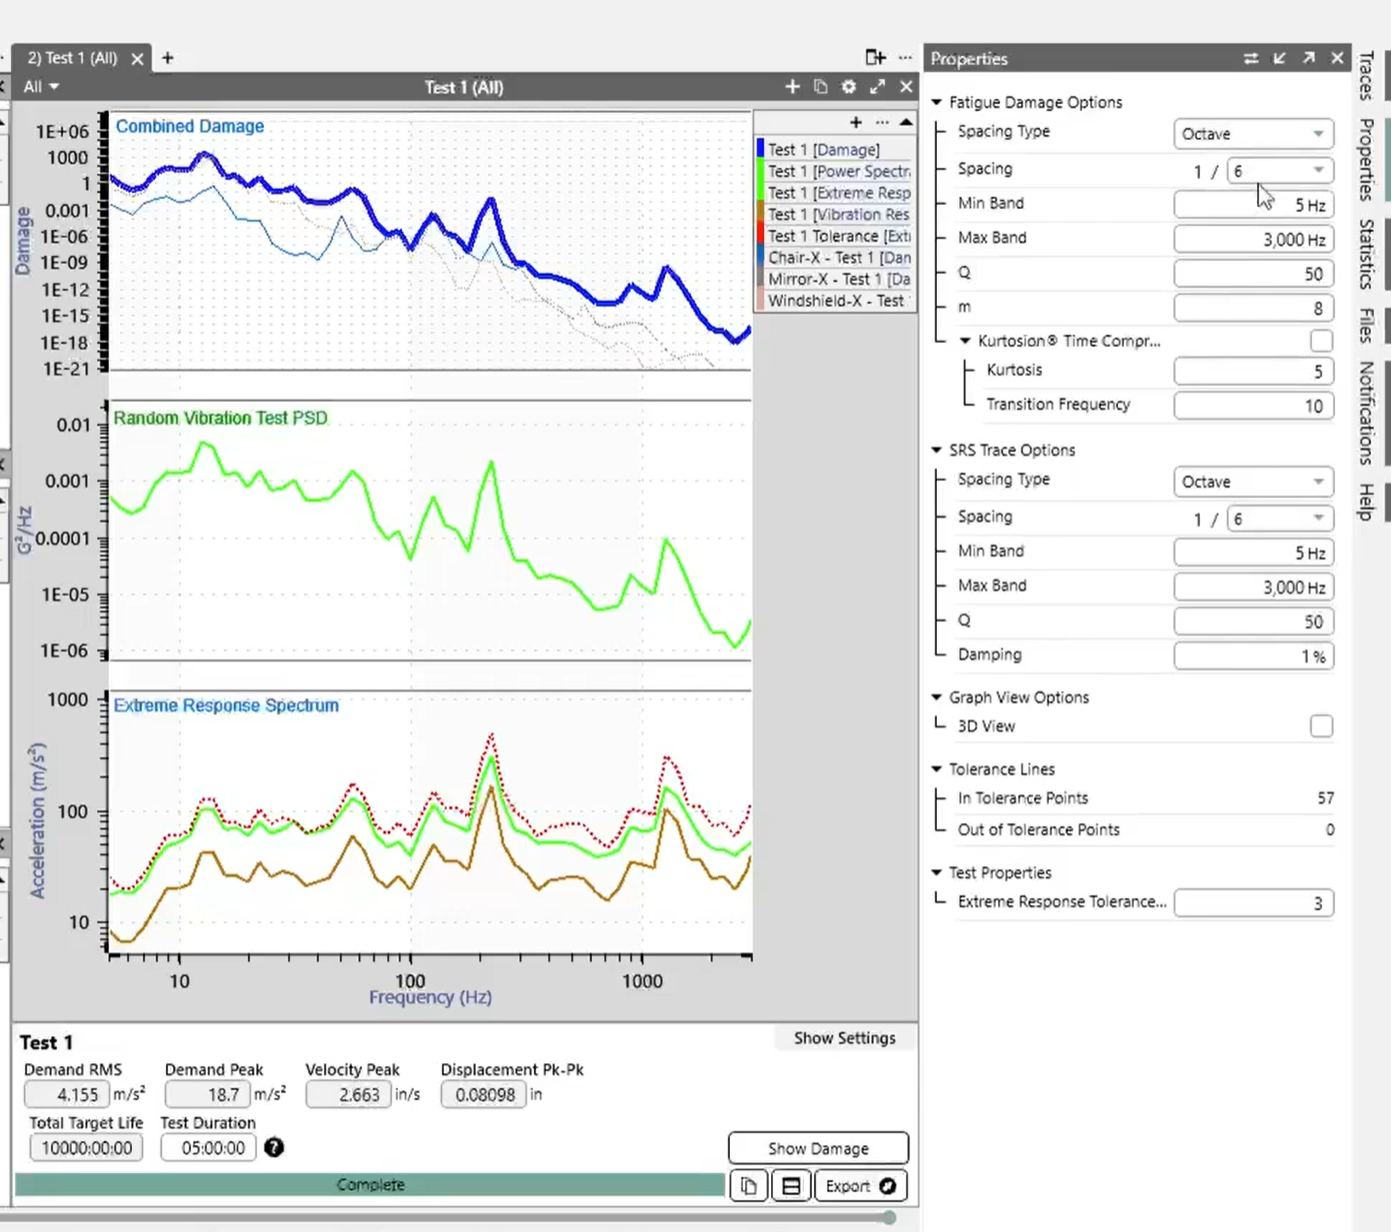
Task: Copy the Test 1 (All) graph
Action: pos(820,87)
